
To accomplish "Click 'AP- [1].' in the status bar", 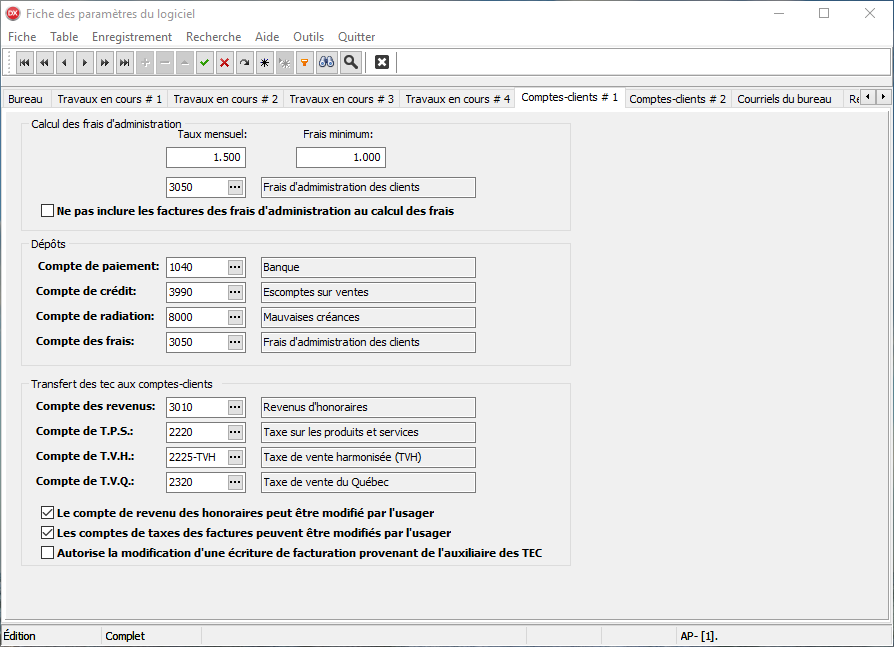I will 699,636.
